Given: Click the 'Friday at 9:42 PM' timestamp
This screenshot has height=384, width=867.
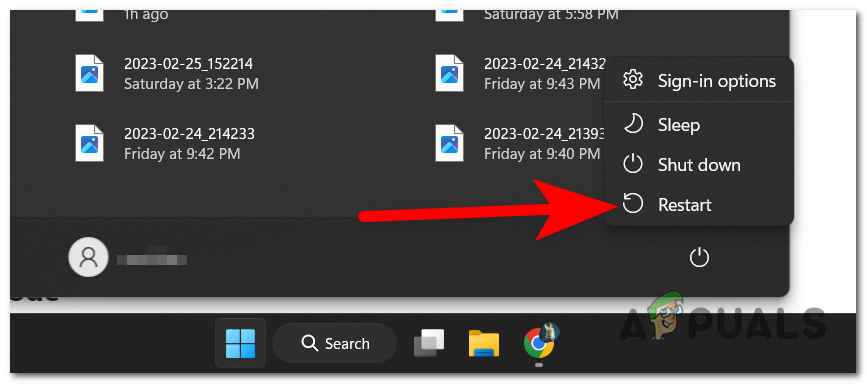Looking at the screenshot, I should coord(182,153).
